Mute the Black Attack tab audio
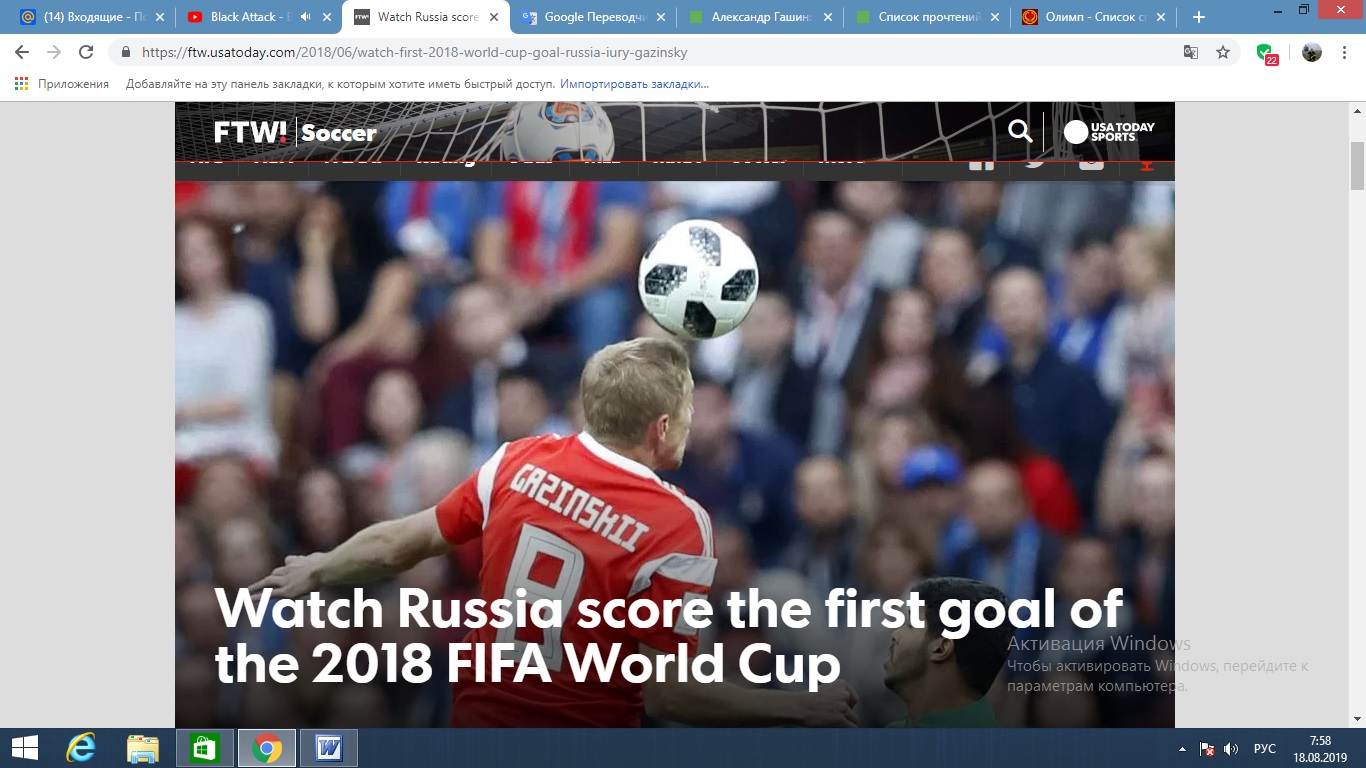This screenshot has width=1366, height=768. [304, 17]
